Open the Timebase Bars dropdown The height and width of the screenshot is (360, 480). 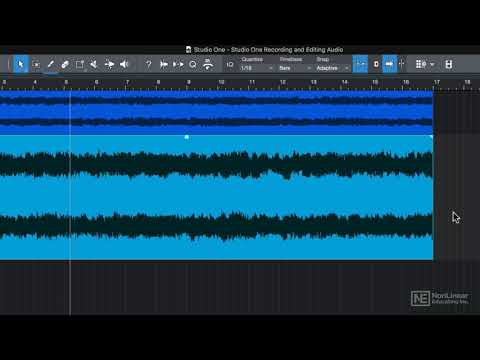[295, 68]
